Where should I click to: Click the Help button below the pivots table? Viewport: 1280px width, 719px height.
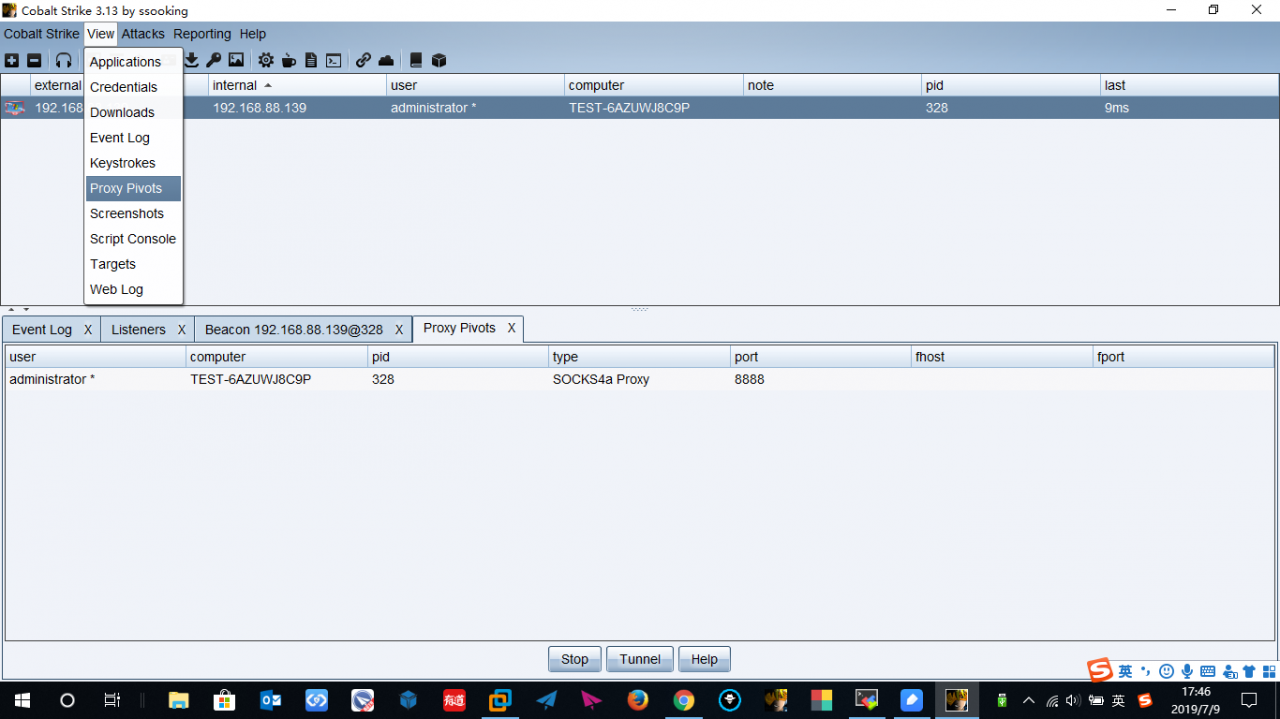(704, 659)
